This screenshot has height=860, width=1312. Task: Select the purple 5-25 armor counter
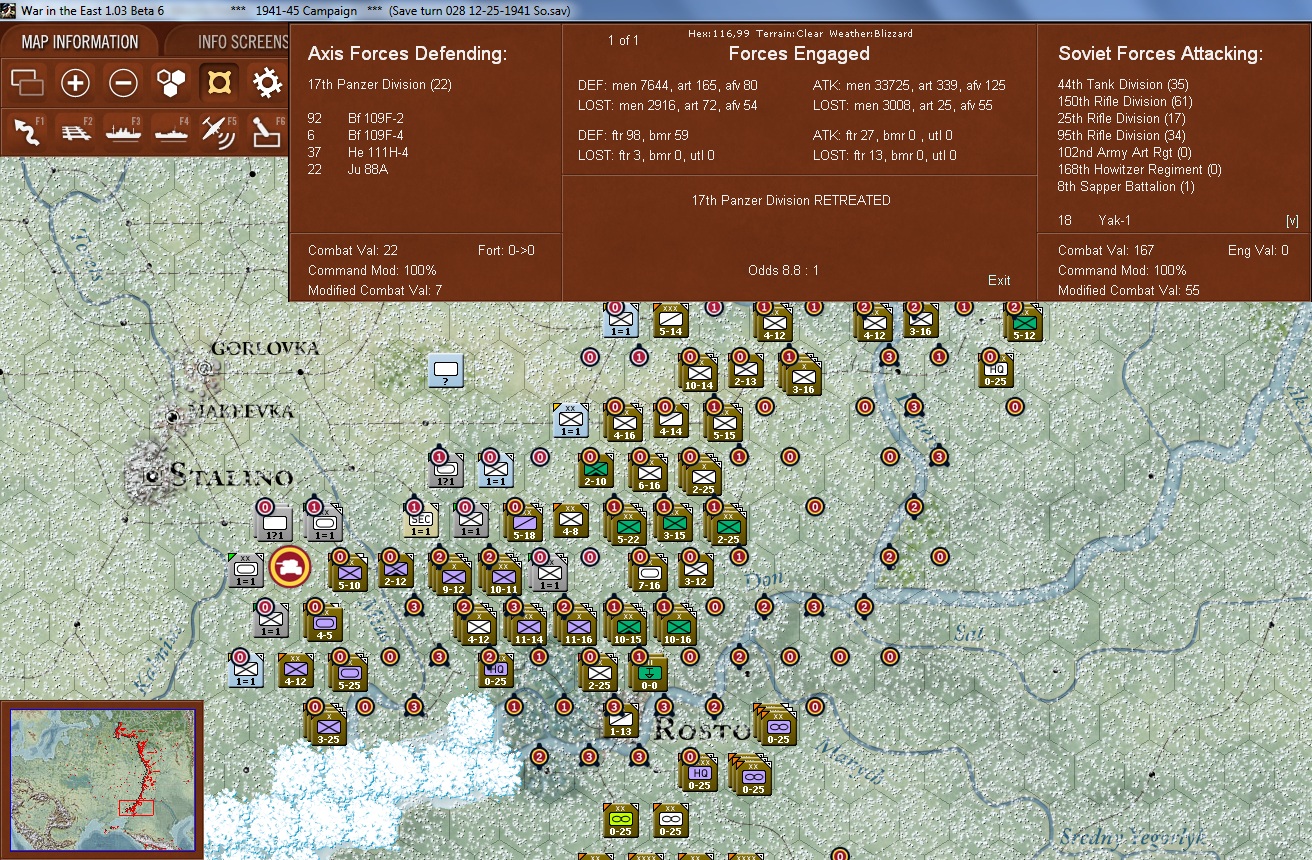(349, 673)
